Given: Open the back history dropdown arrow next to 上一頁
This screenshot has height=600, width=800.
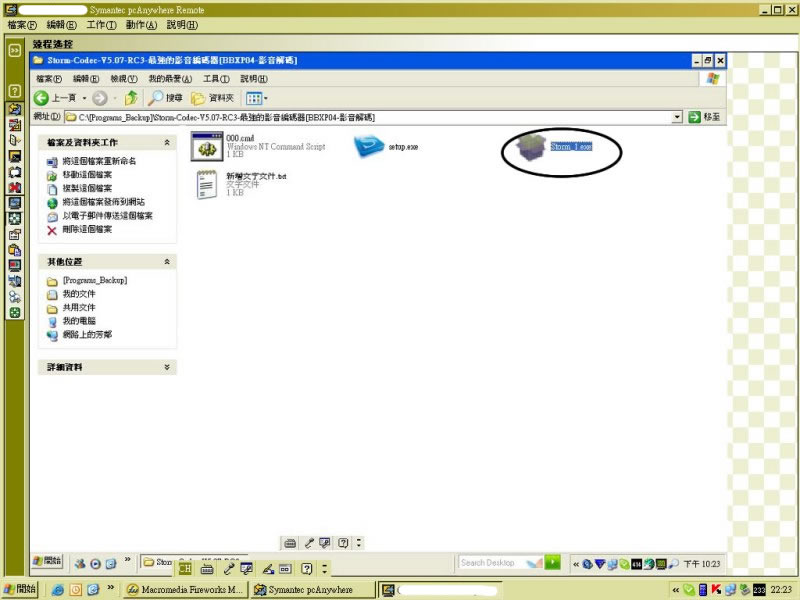Looking at the screenshot, I should tap(84, 98).
